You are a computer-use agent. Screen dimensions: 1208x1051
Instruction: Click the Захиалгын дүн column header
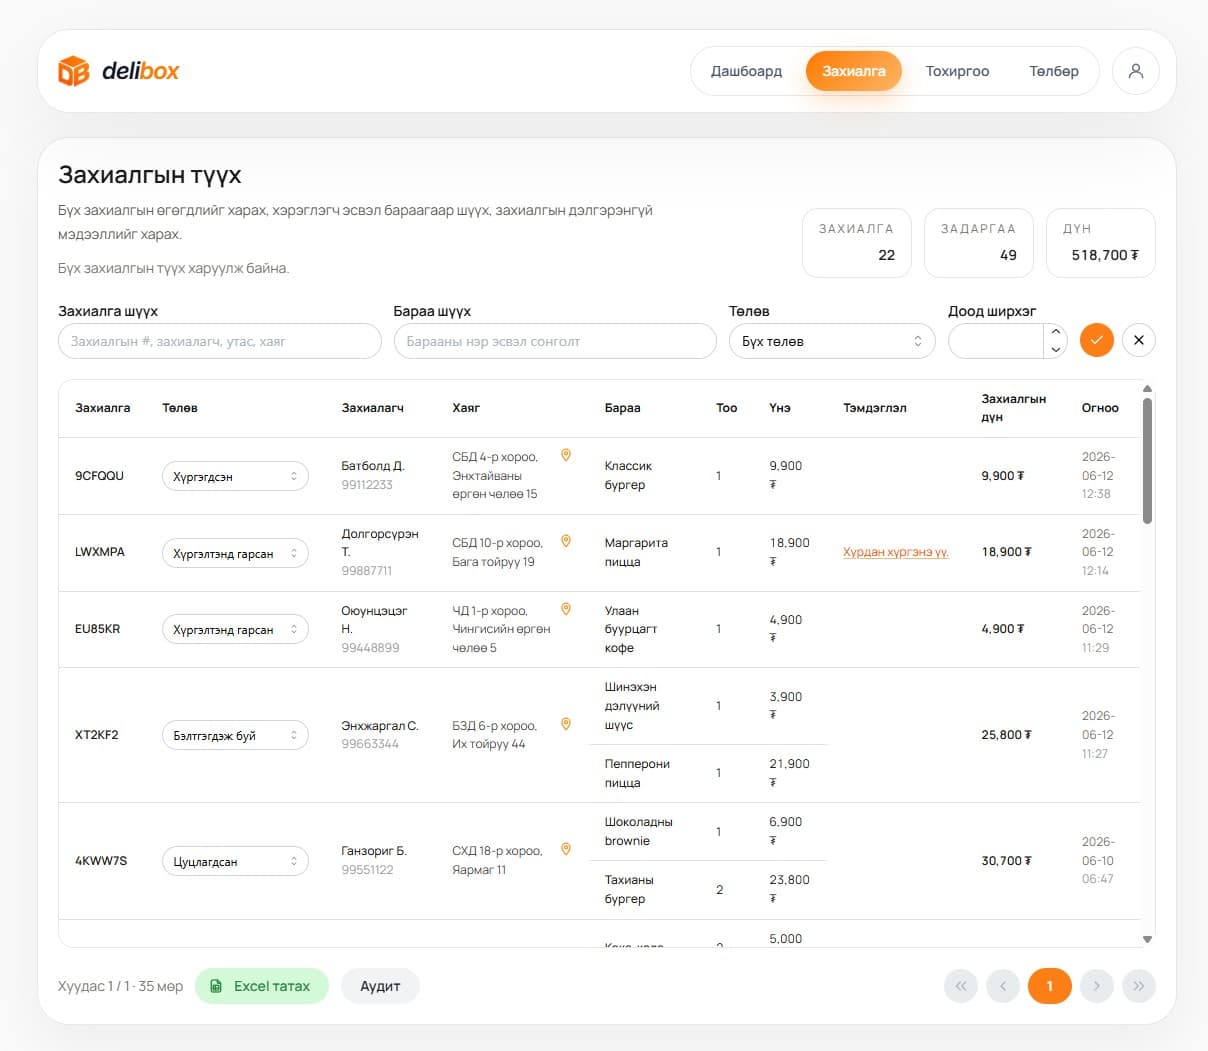click(x=1014, y=408)
